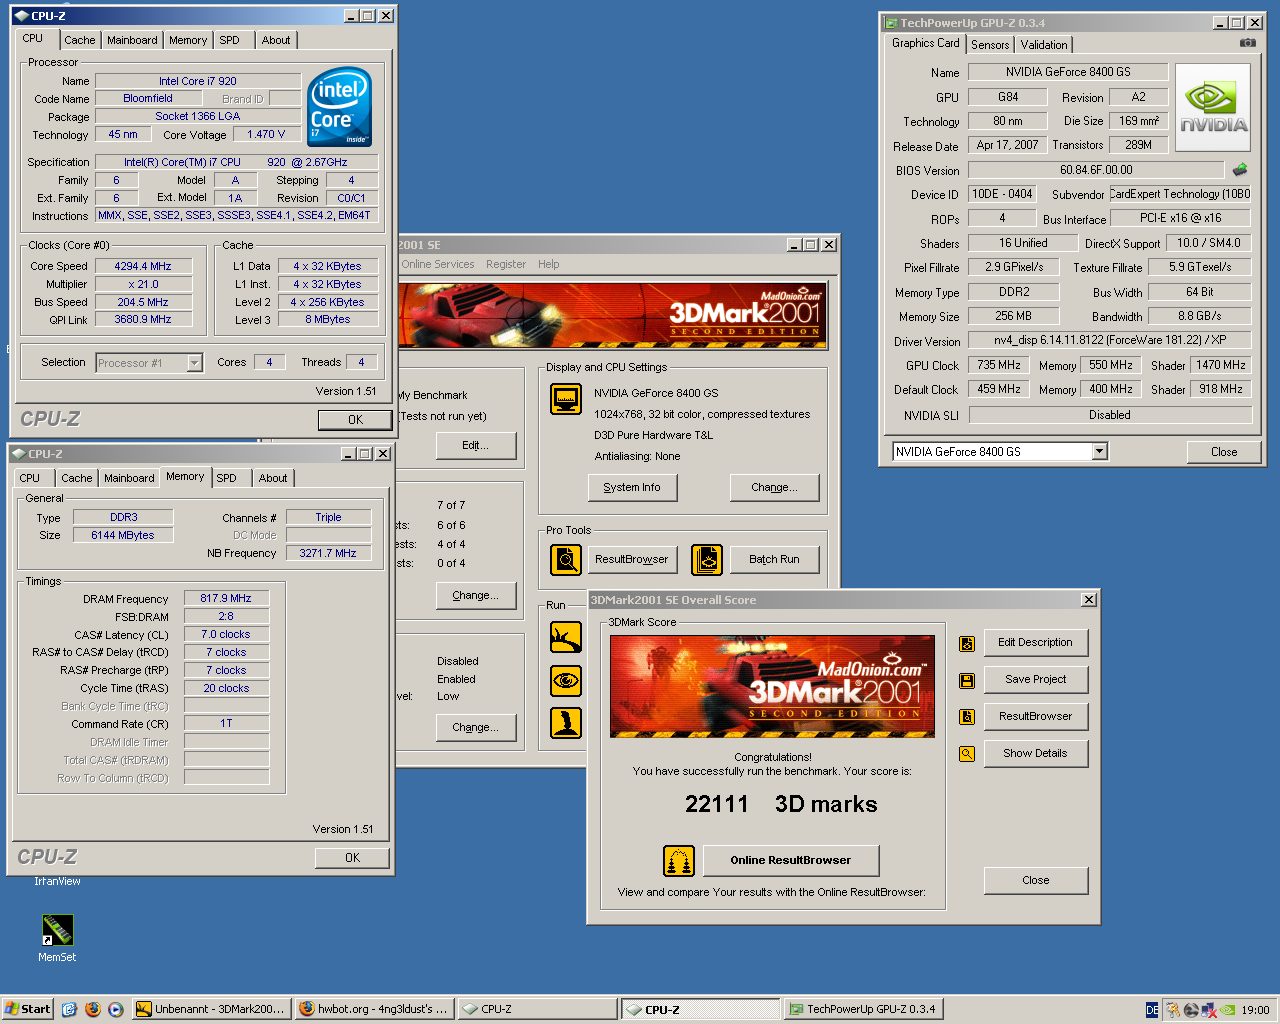Click the Edit... button in 3DMark
Screen dimensions: 1280x1024
click(x=476, y=445)
